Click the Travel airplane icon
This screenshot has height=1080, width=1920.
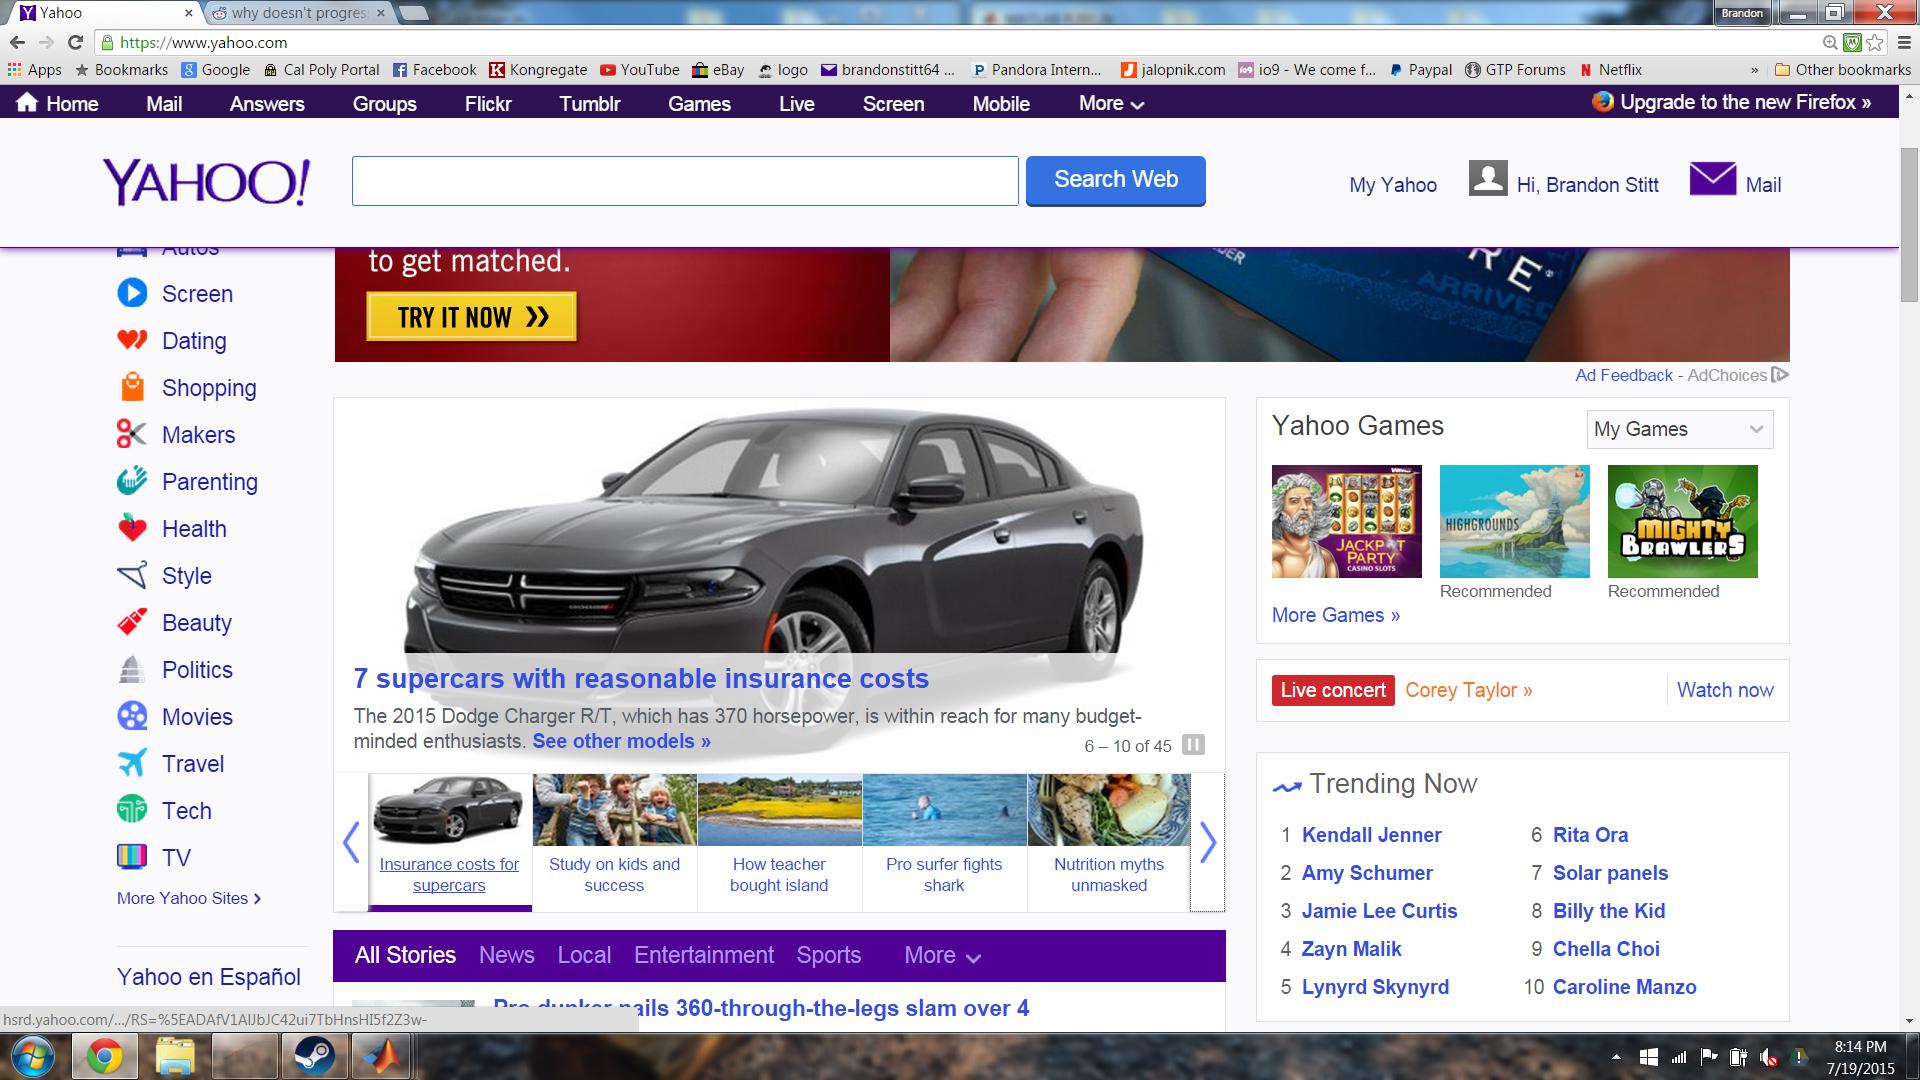tap(132, 763)
